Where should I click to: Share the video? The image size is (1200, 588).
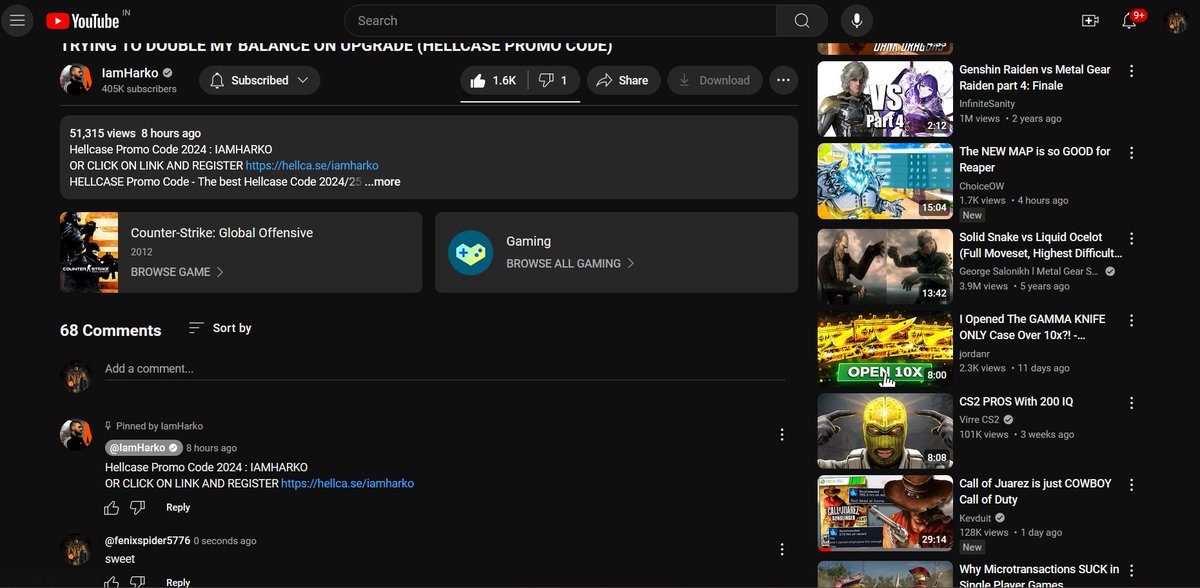(623, 80)
